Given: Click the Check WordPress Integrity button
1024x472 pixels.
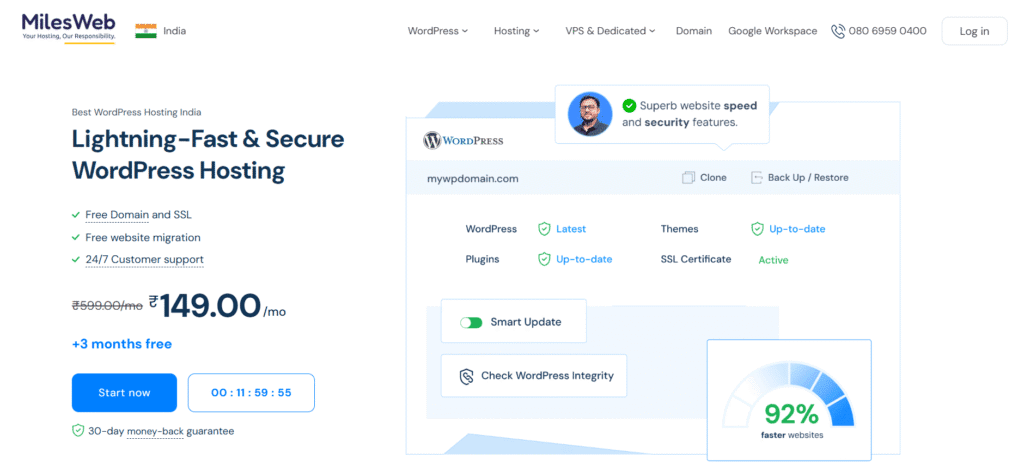Looking at the screenshot, I should click(534, 375).
